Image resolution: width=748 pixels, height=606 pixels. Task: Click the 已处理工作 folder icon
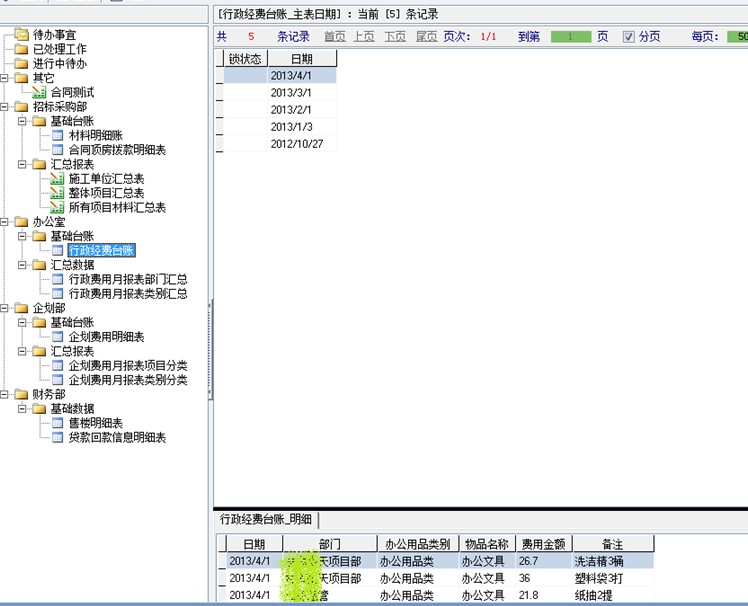(21, 49)
